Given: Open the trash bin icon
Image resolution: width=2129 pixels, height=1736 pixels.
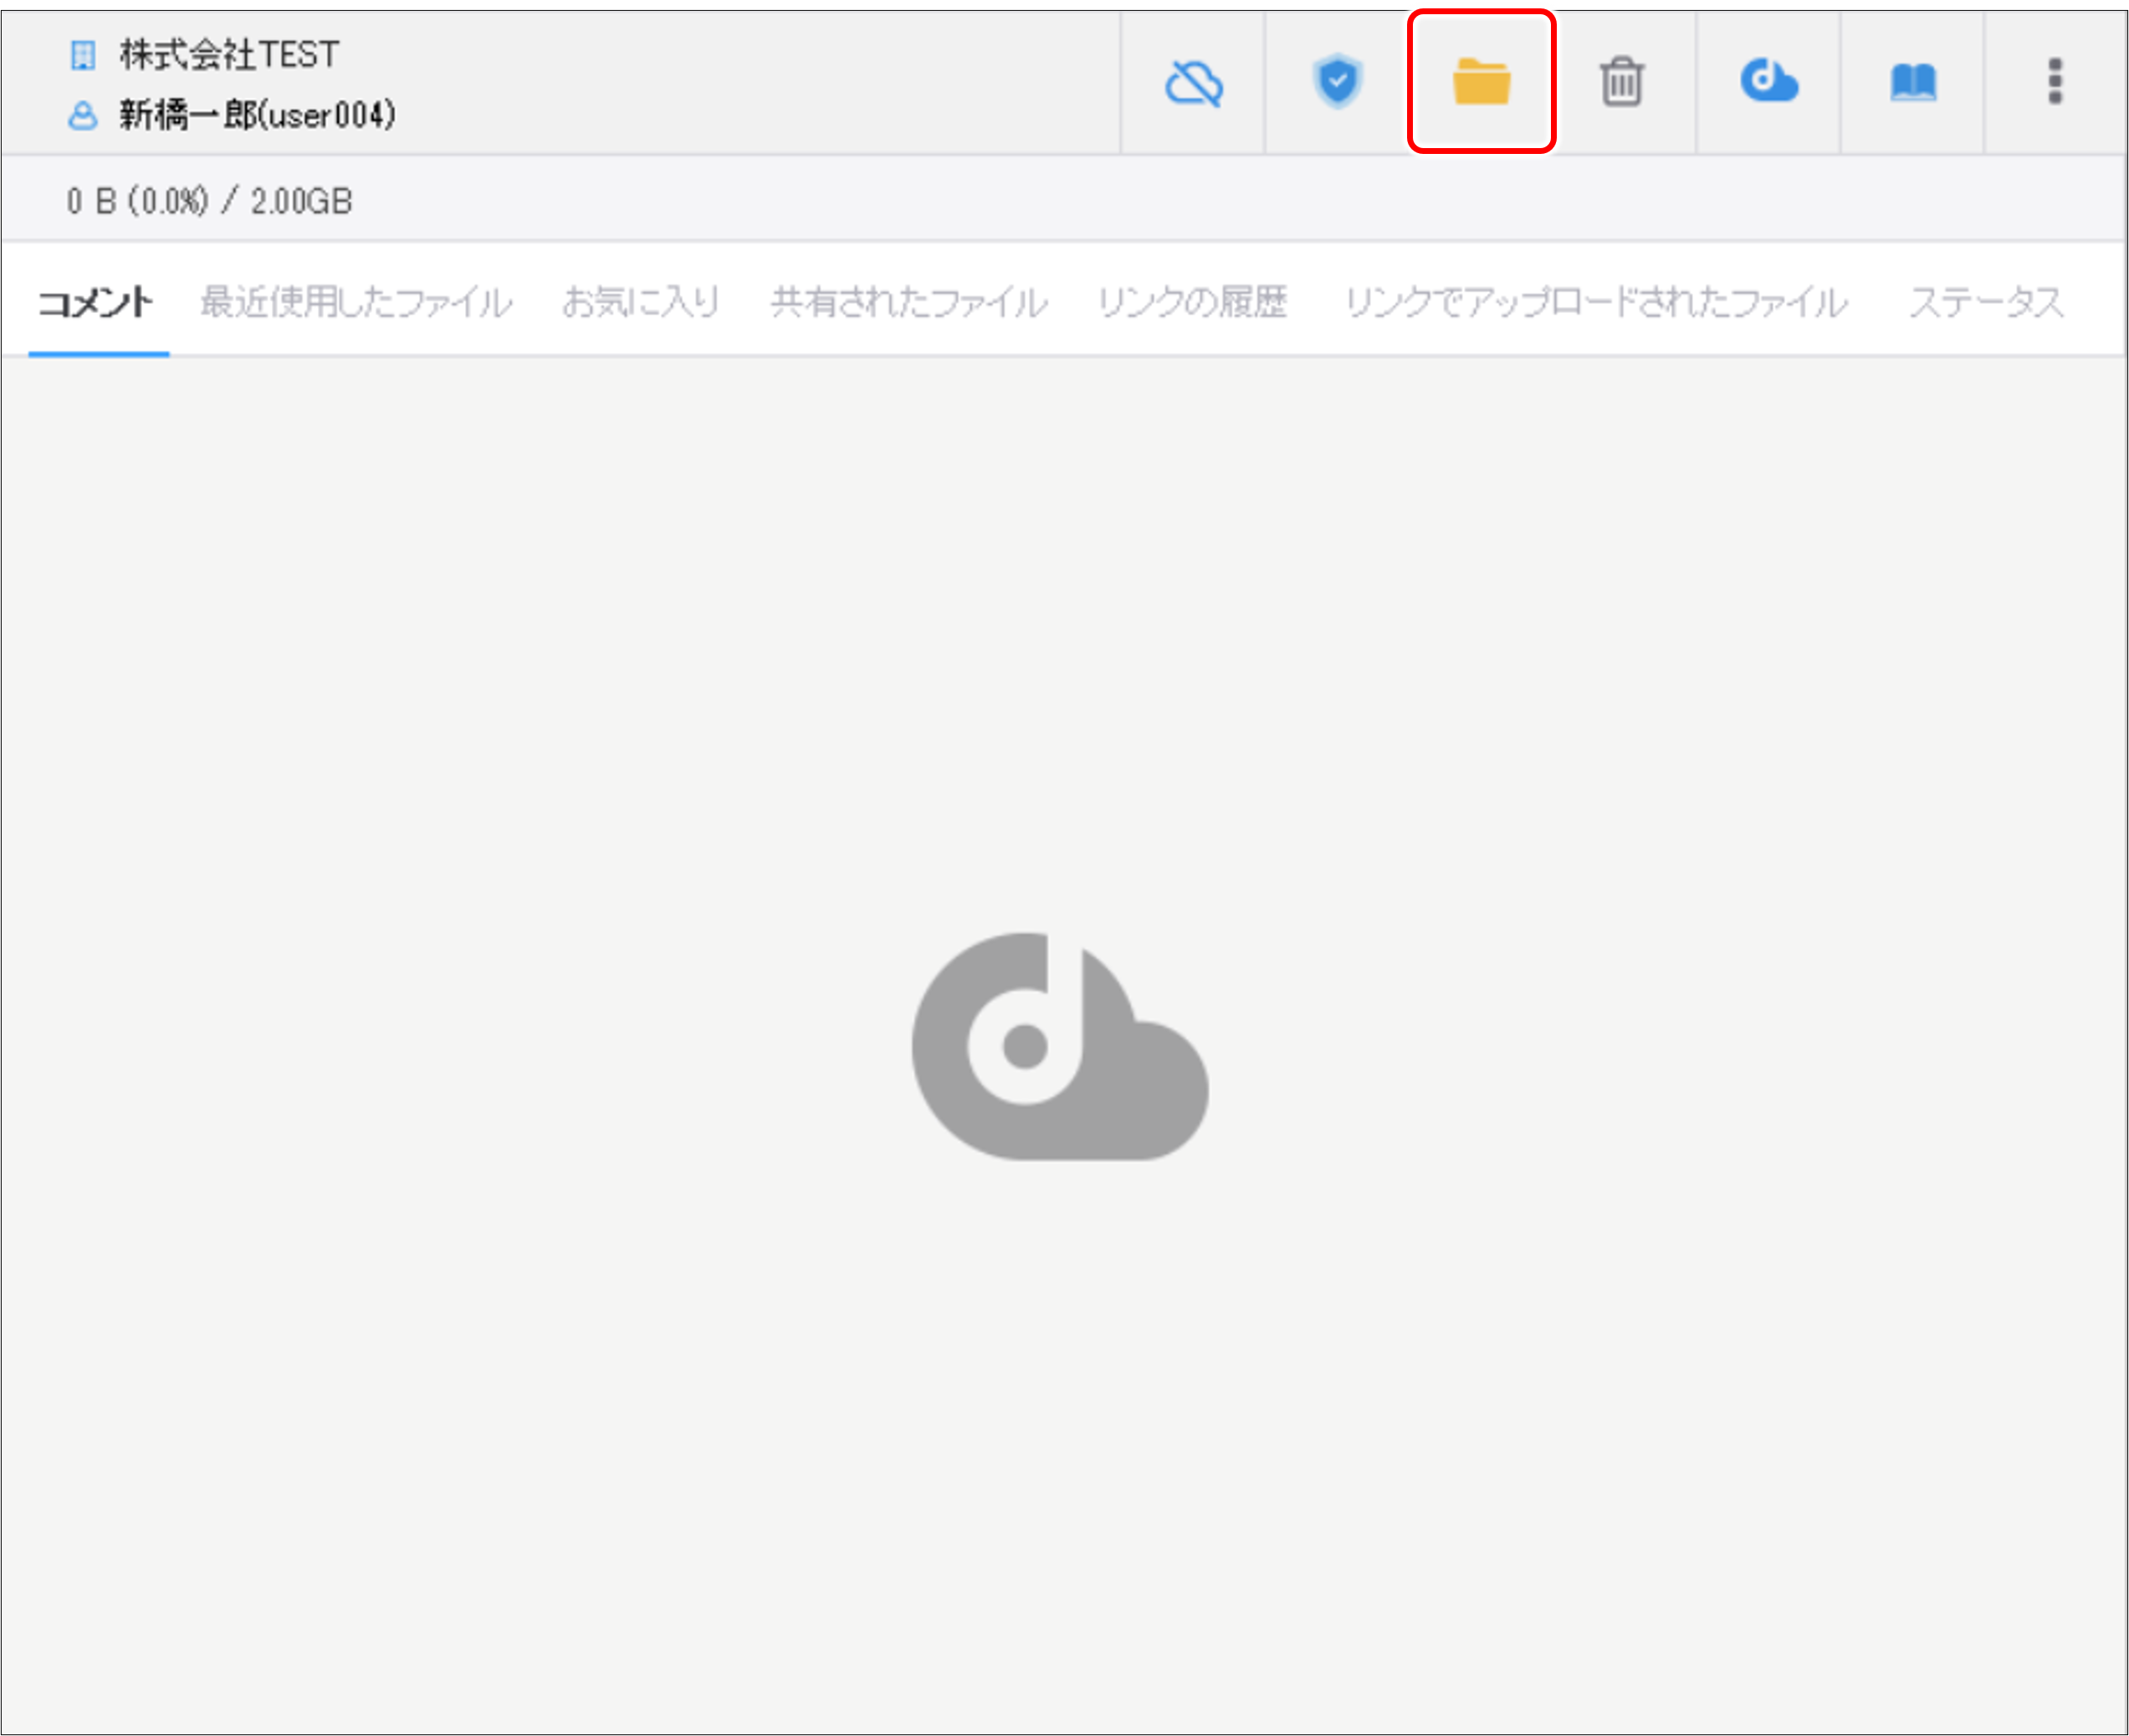Looking at the screenshot, I should tap(1621, 82).
